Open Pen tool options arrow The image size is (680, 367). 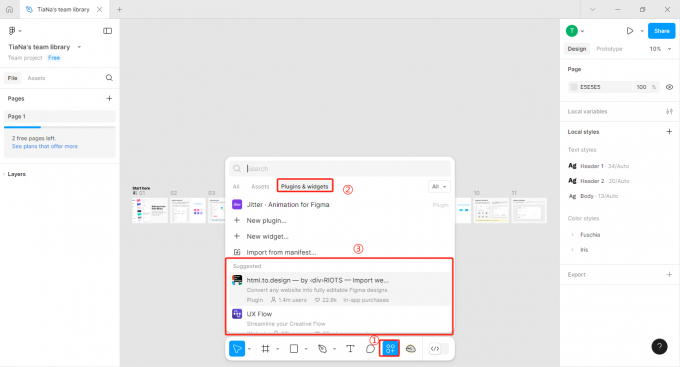pyautogui.click(x=334, y=349)
